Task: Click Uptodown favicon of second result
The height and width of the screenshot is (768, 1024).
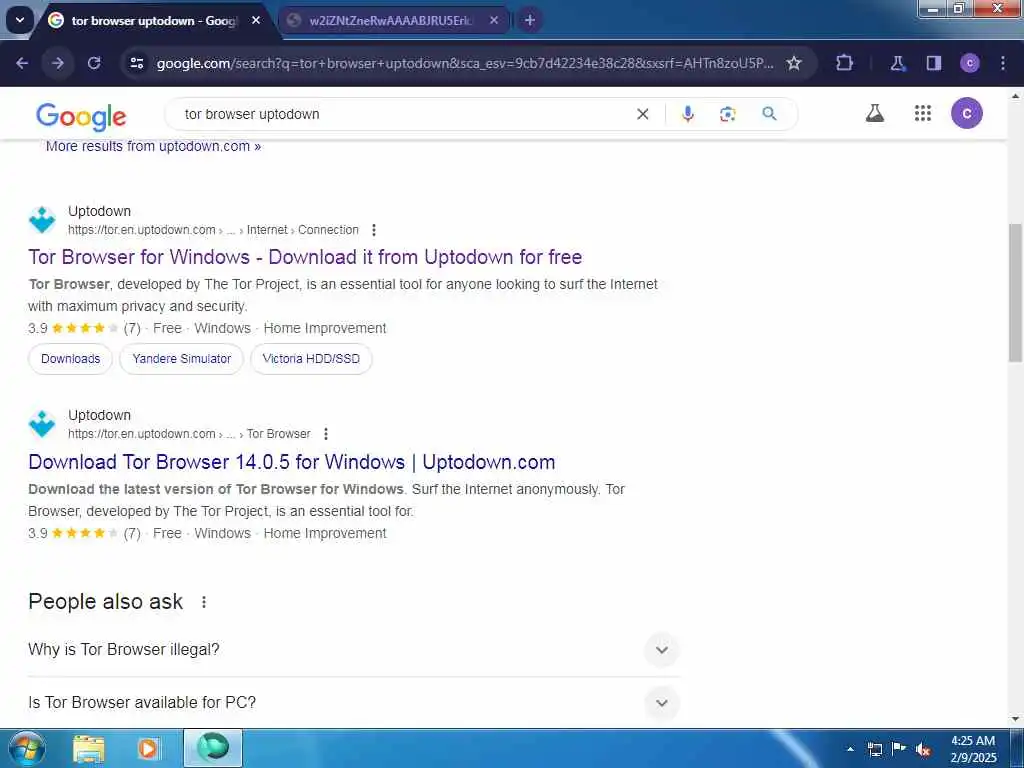Action: click(42, 424)
